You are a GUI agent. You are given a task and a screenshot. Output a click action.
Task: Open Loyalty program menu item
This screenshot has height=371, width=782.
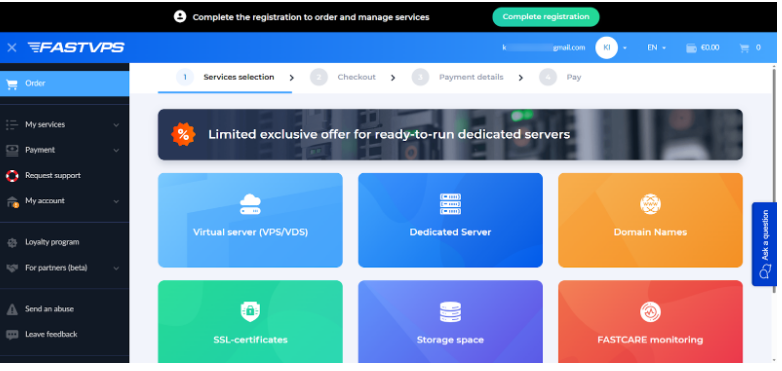click(x=64, y=242)
